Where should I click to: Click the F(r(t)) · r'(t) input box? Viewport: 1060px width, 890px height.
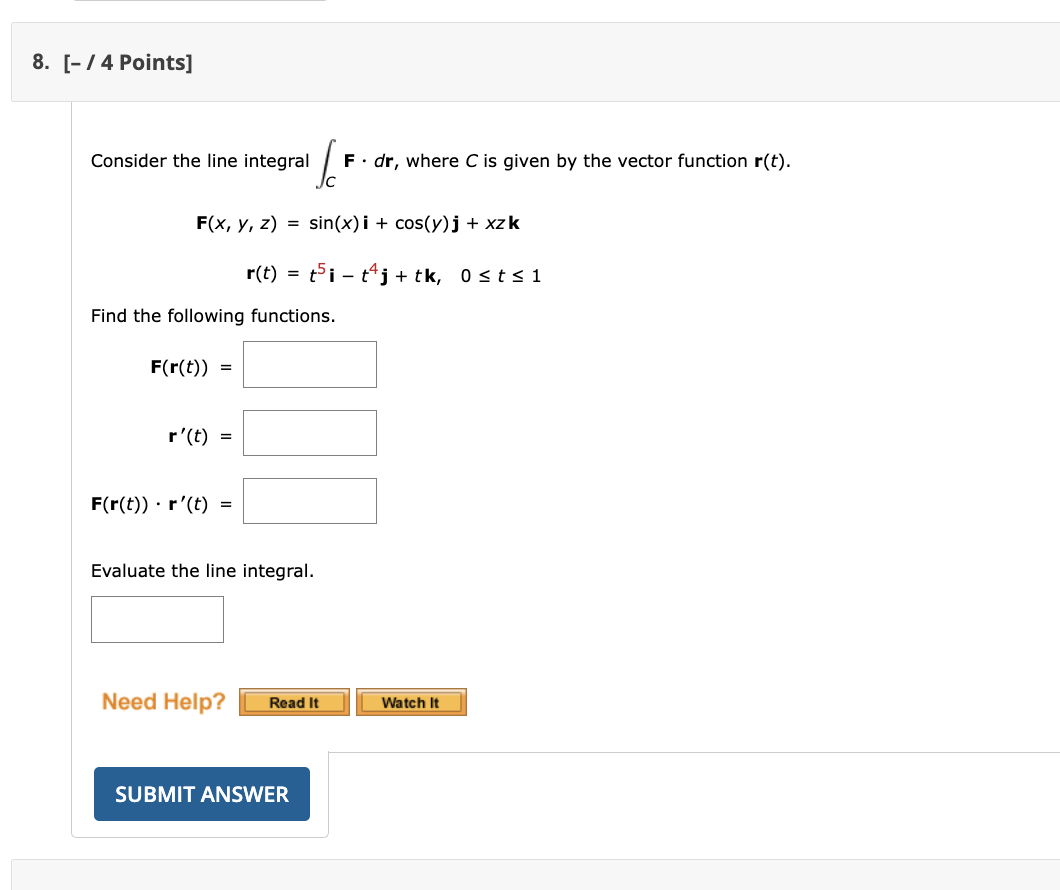tap(309, 500)
